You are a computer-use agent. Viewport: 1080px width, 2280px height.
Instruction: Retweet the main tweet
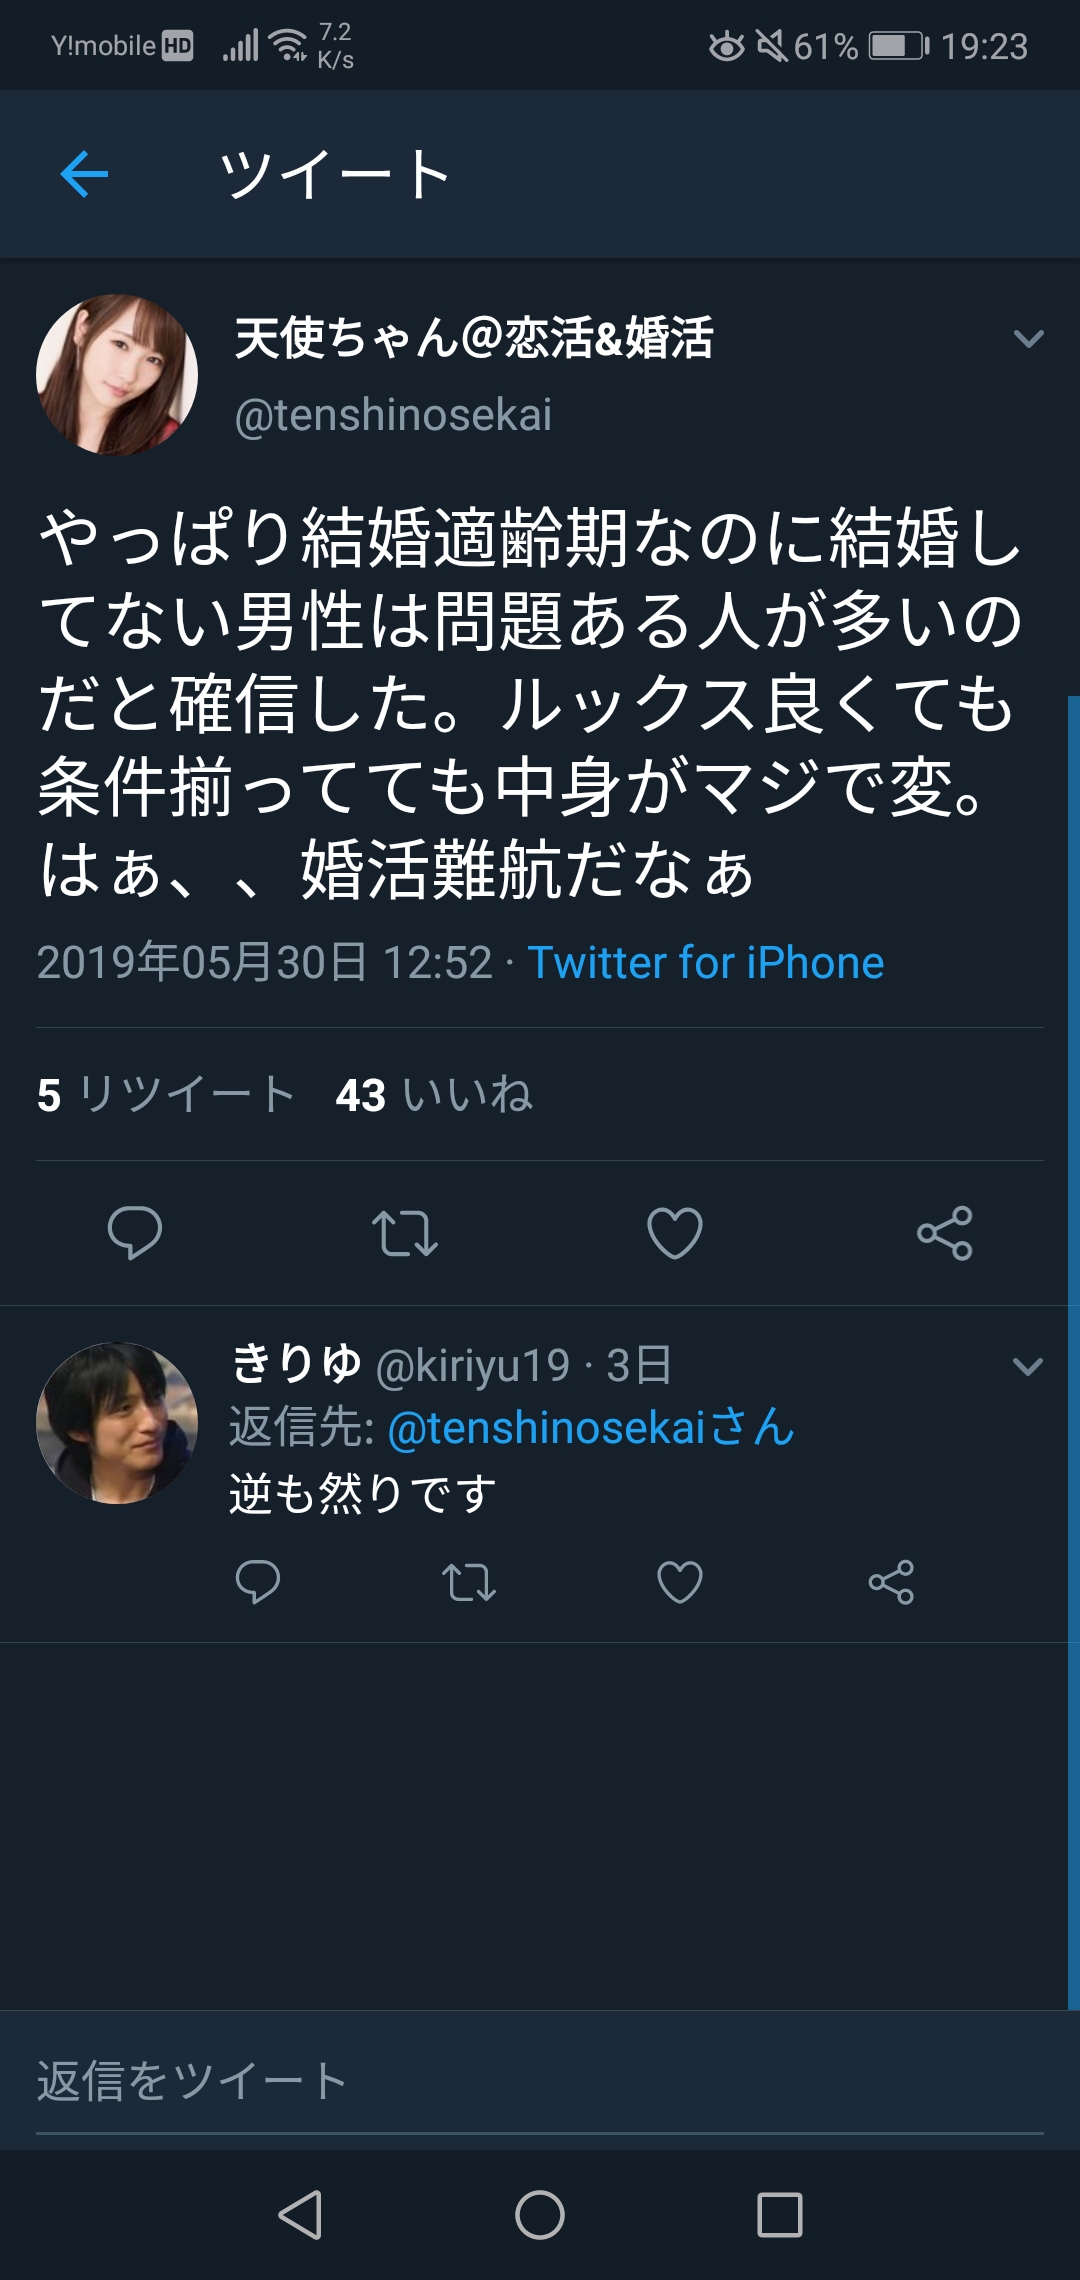click(404, 1232)
